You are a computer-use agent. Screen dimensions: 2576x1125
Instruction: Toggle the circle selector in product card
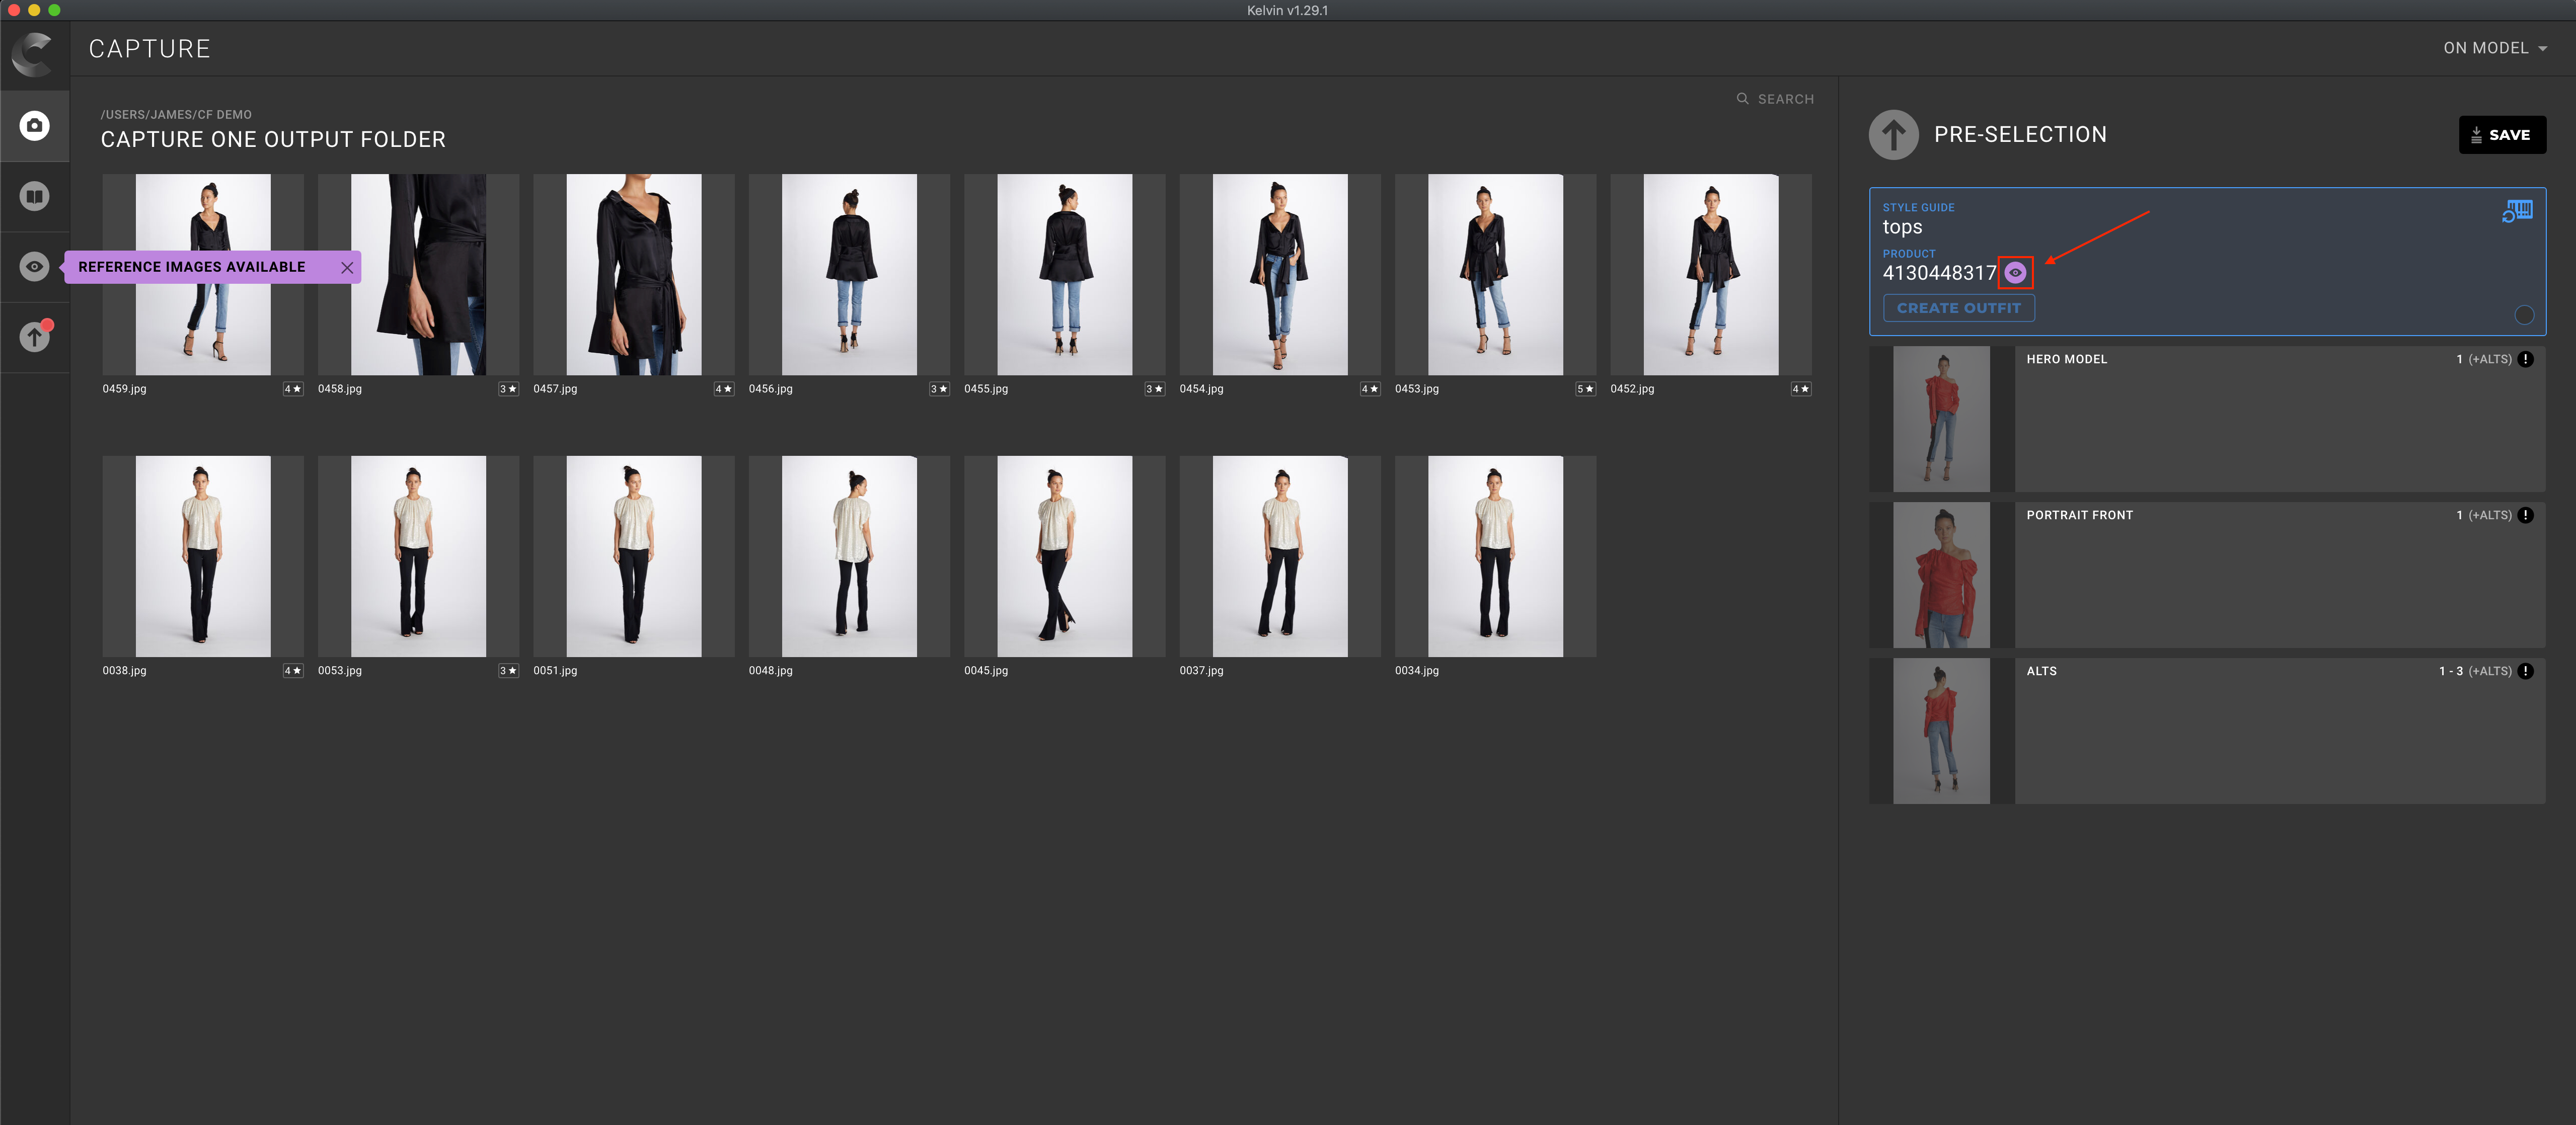pyautogui.click(x=2523, y=315)
